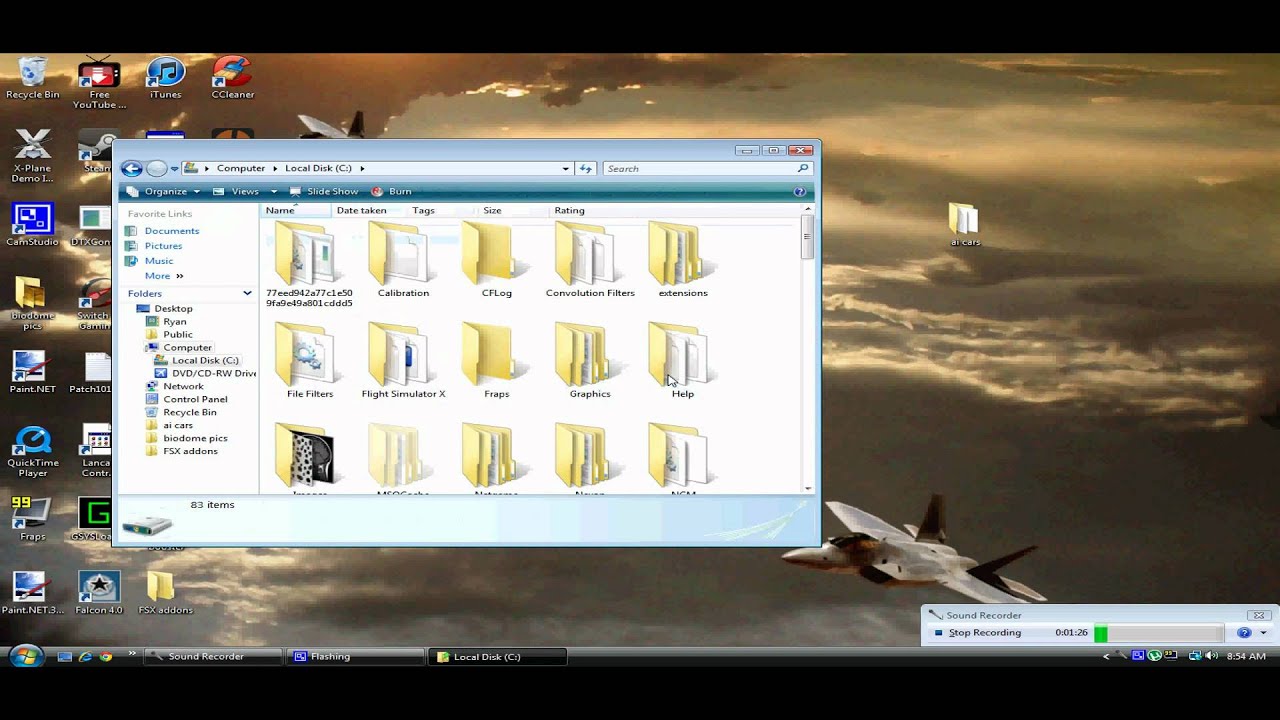The image size is (1280, 720).
Task: Click the Slide Show toolbar button
Action: coord(323,191)
